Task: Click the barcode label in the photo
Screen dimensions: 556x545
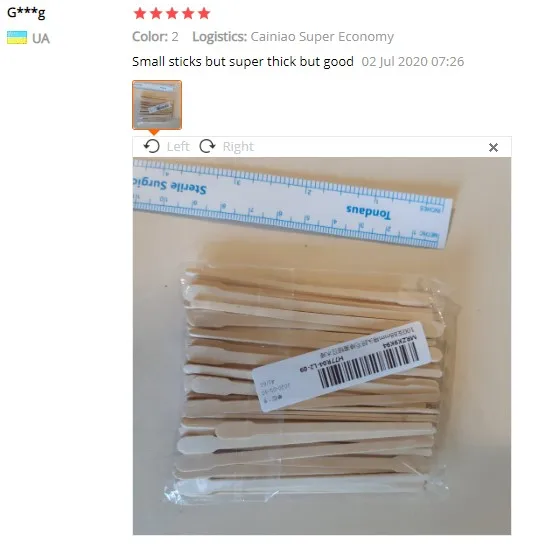Action: [x=341, y=367]
